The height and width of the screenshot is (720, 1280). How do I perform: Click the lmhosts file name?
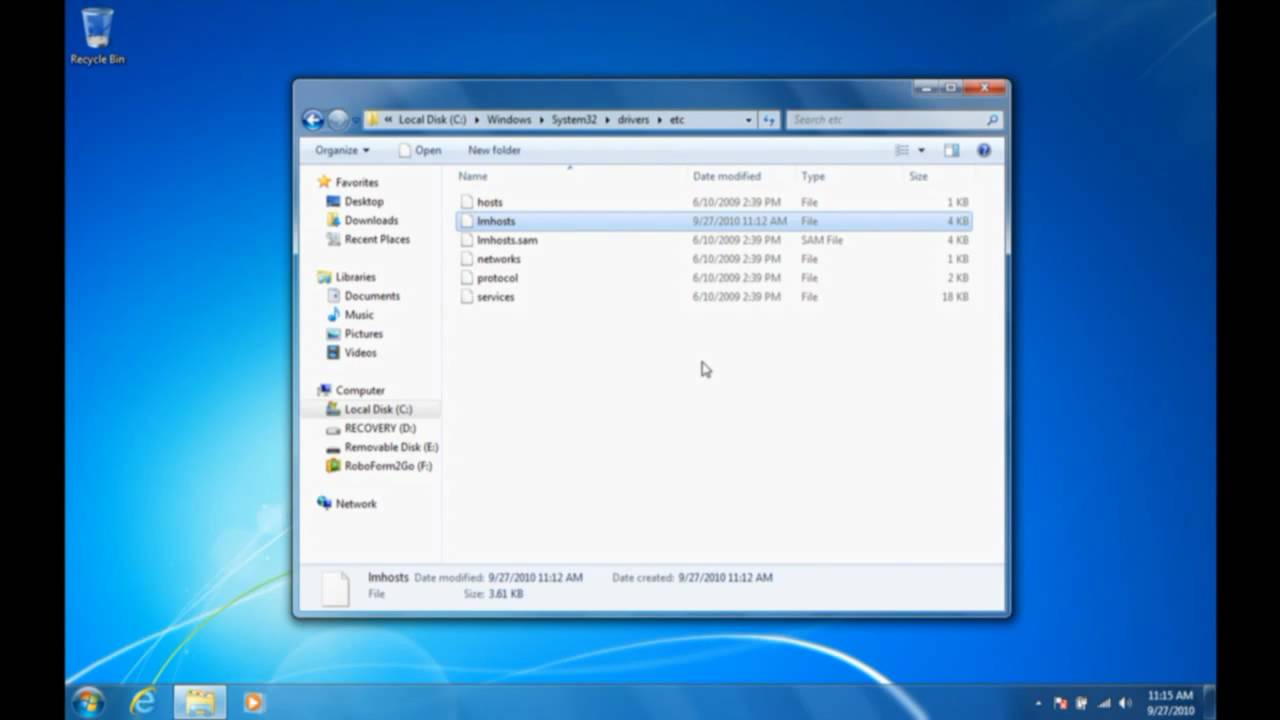(x=496, y=221)
